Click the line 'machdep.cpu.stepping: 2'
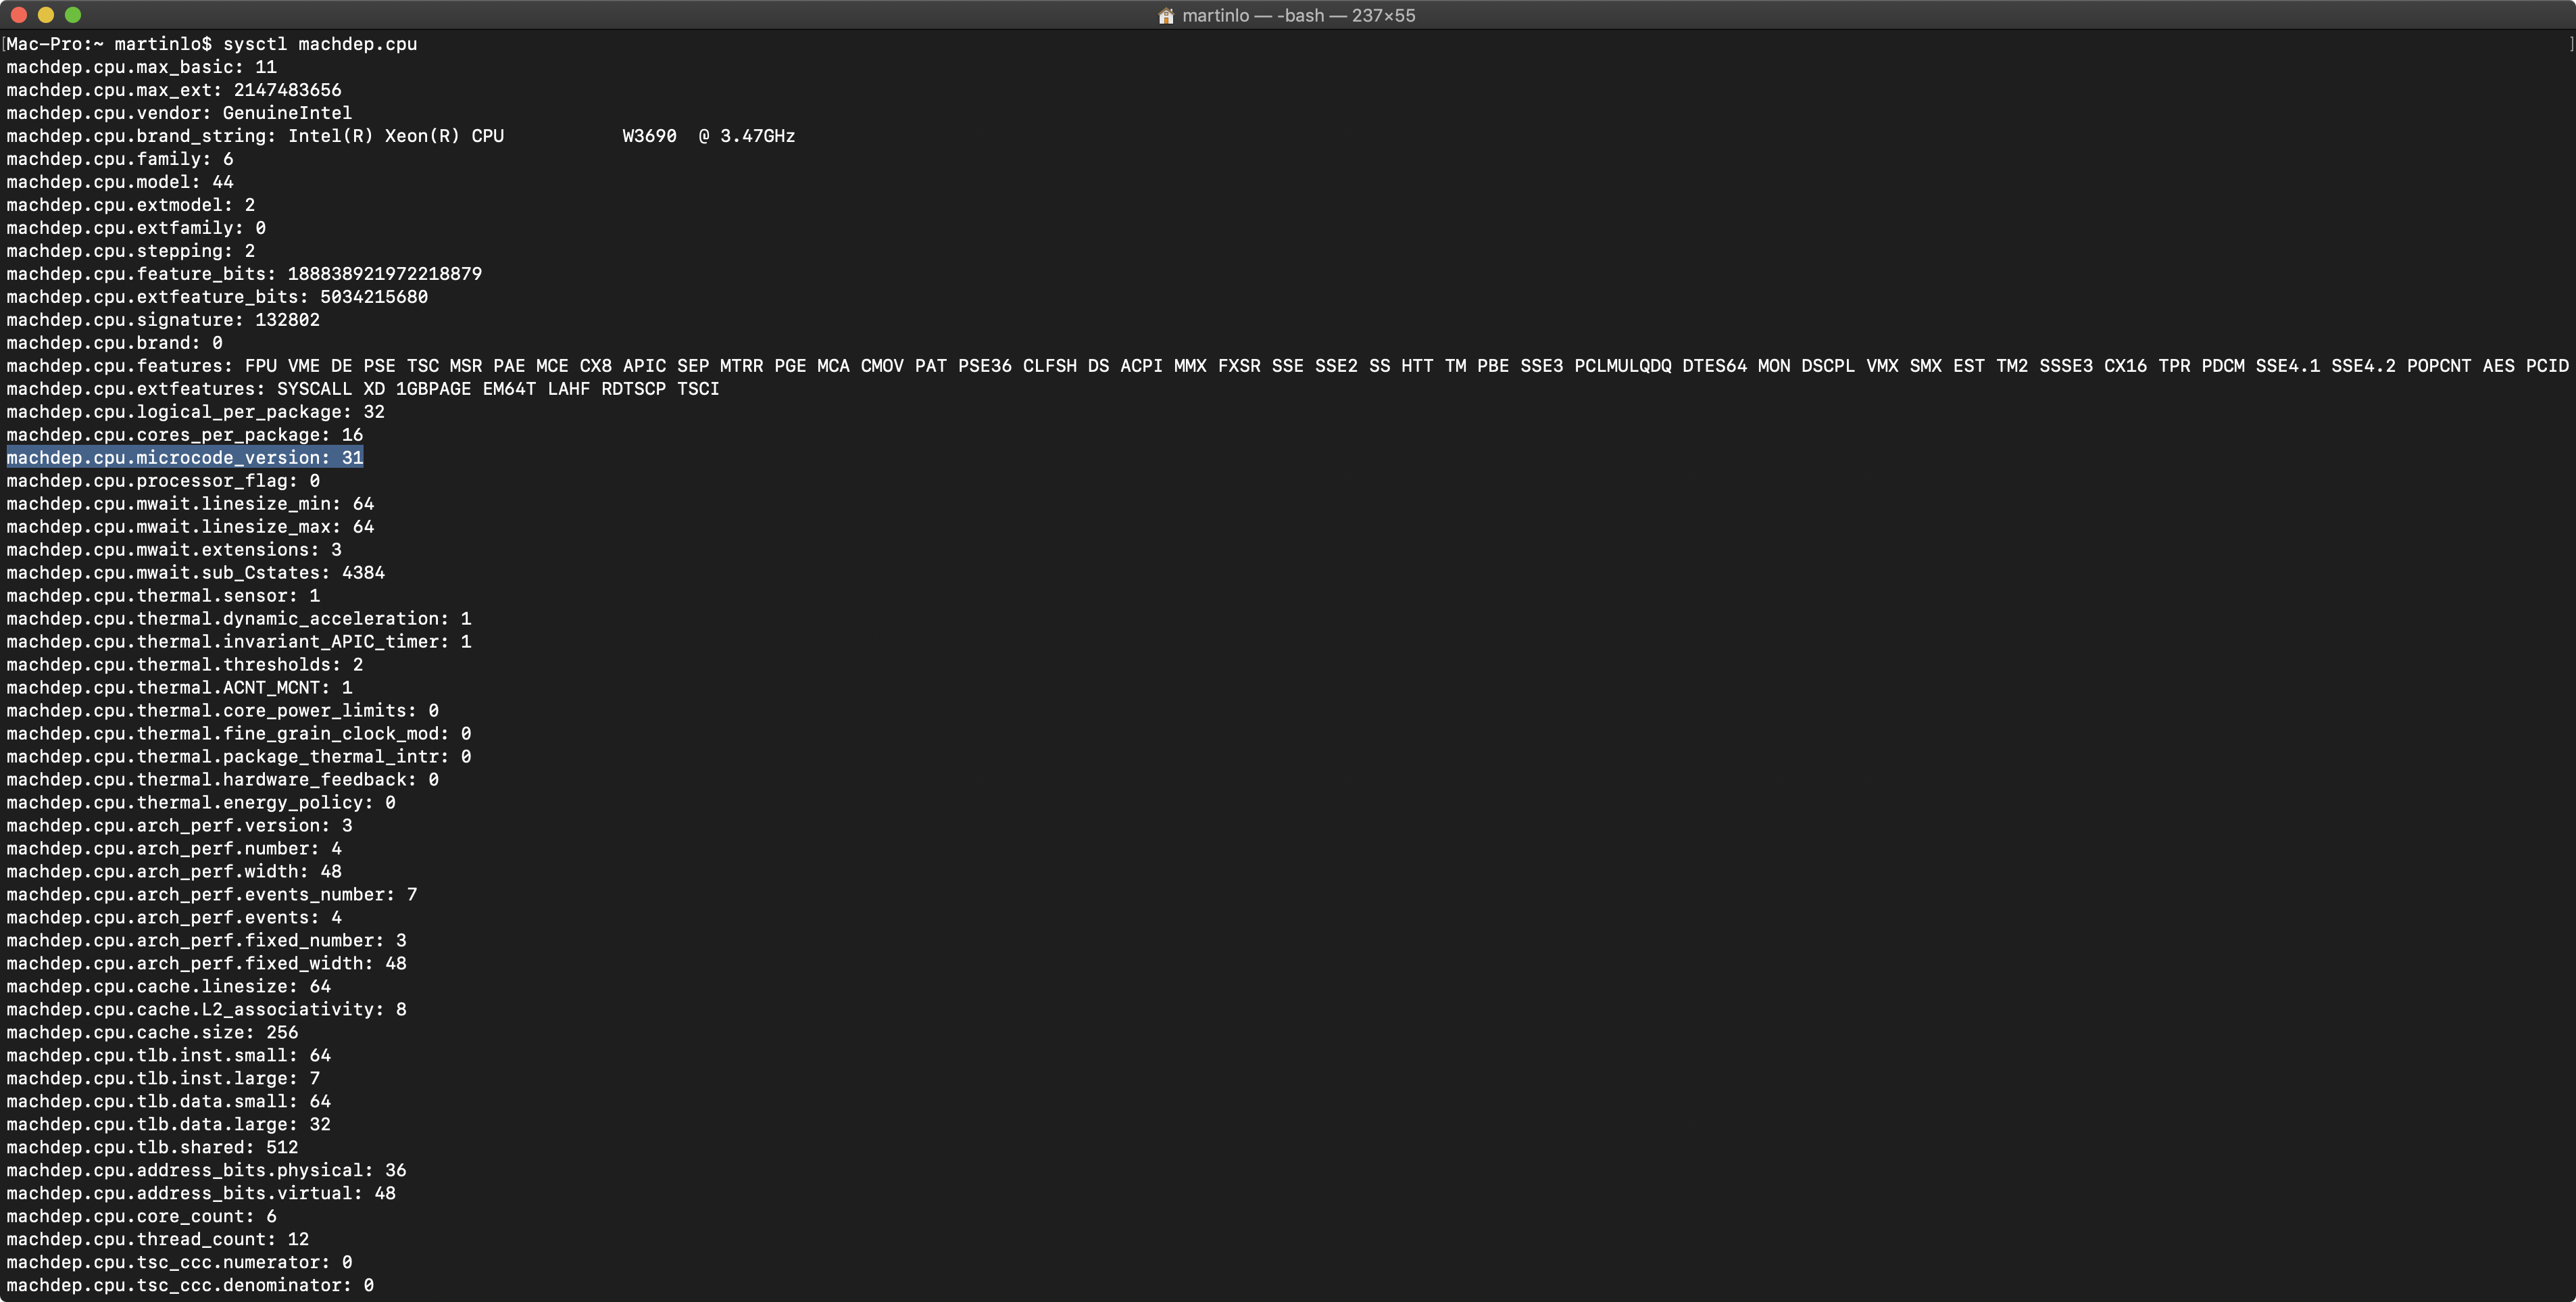This screenshot has height=1302, width=2576. (131, 251)
